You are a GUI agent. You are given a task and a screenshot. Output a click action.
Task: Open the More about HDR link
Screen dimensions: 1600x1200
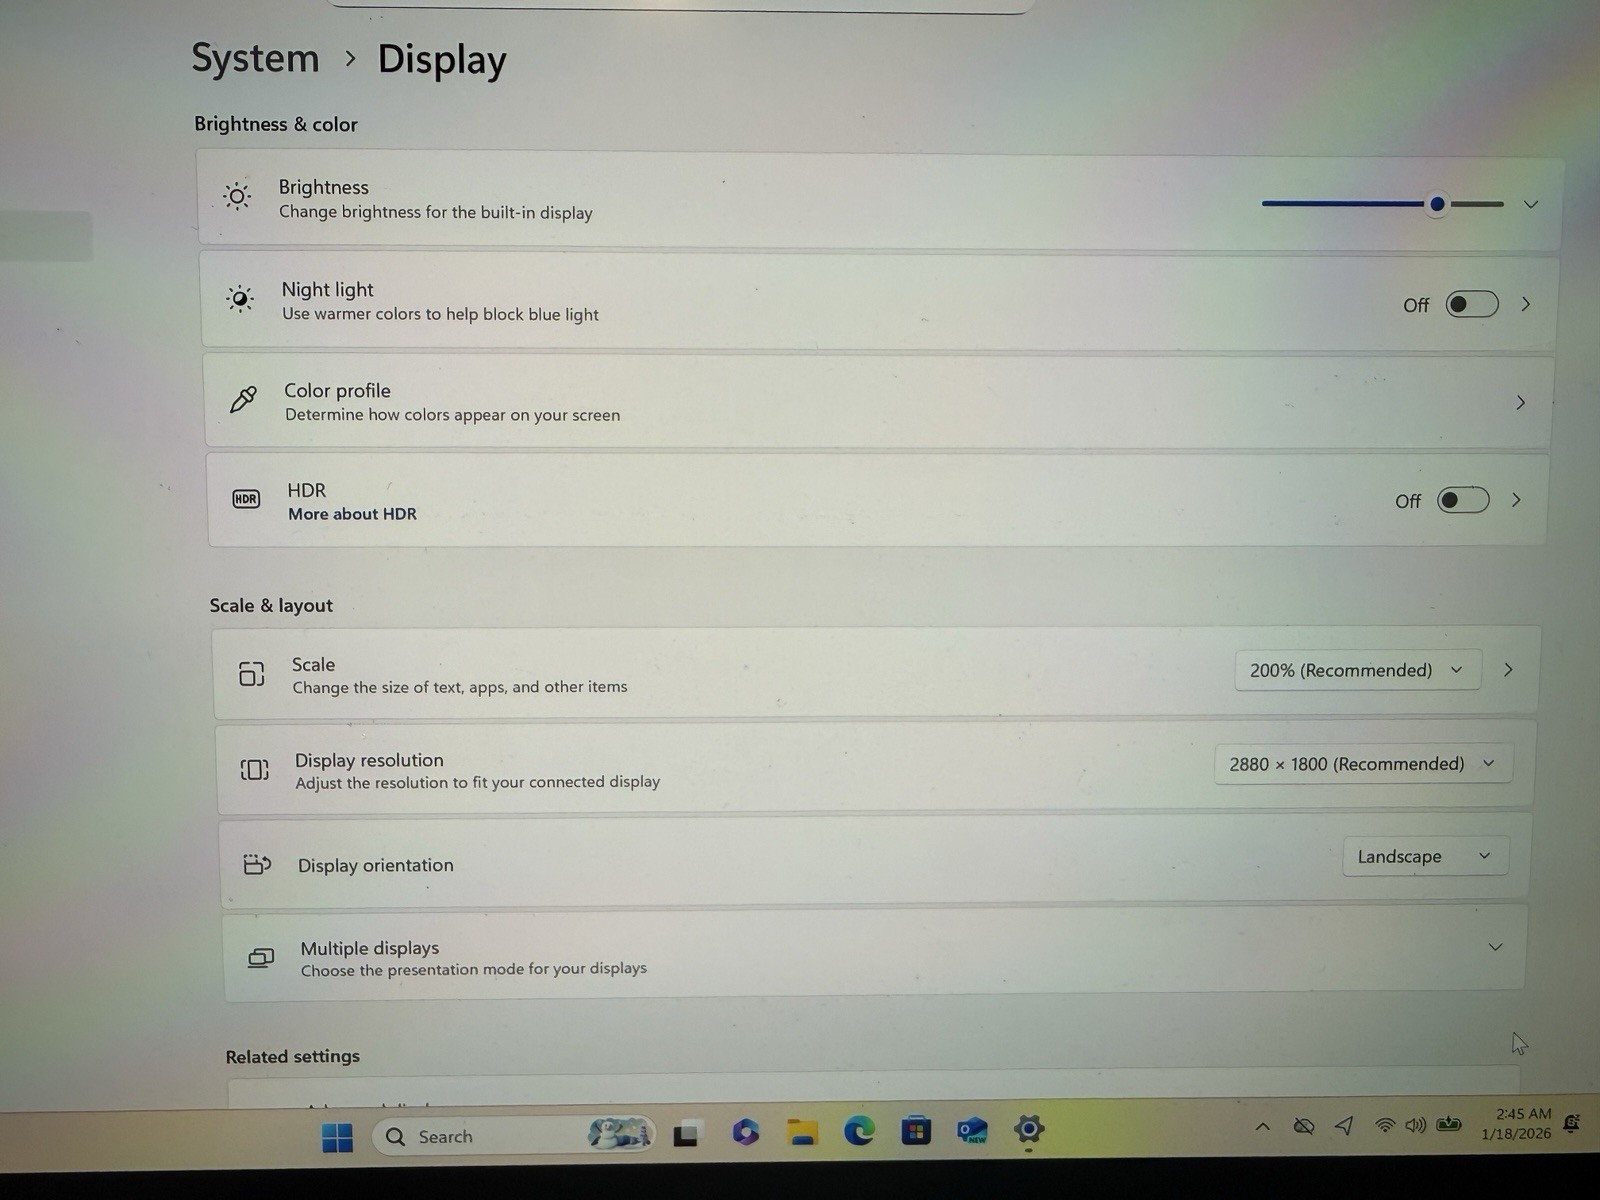[352, 514]
